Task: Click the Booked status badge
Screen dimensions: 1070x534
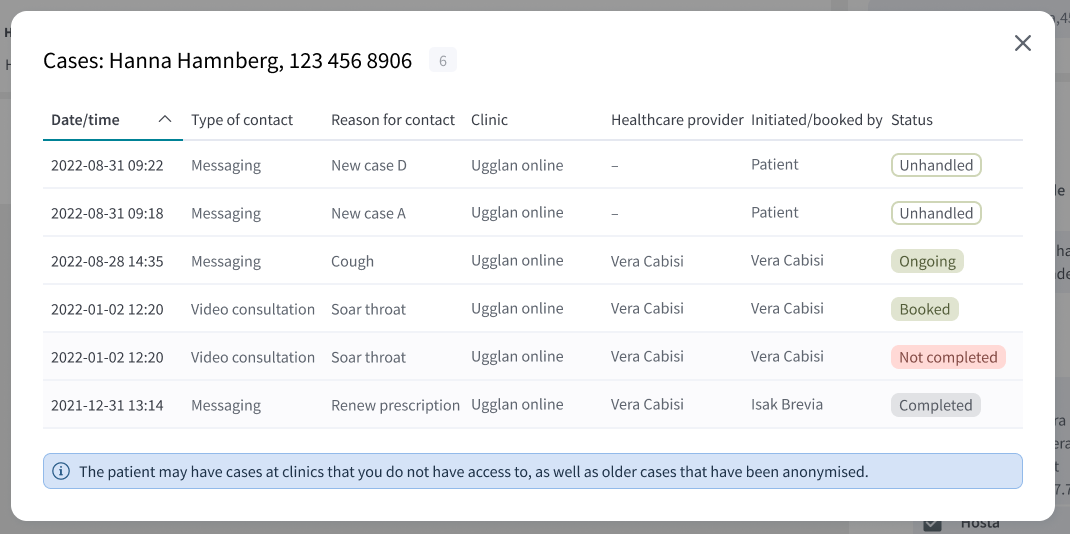Action: point(925,309)
